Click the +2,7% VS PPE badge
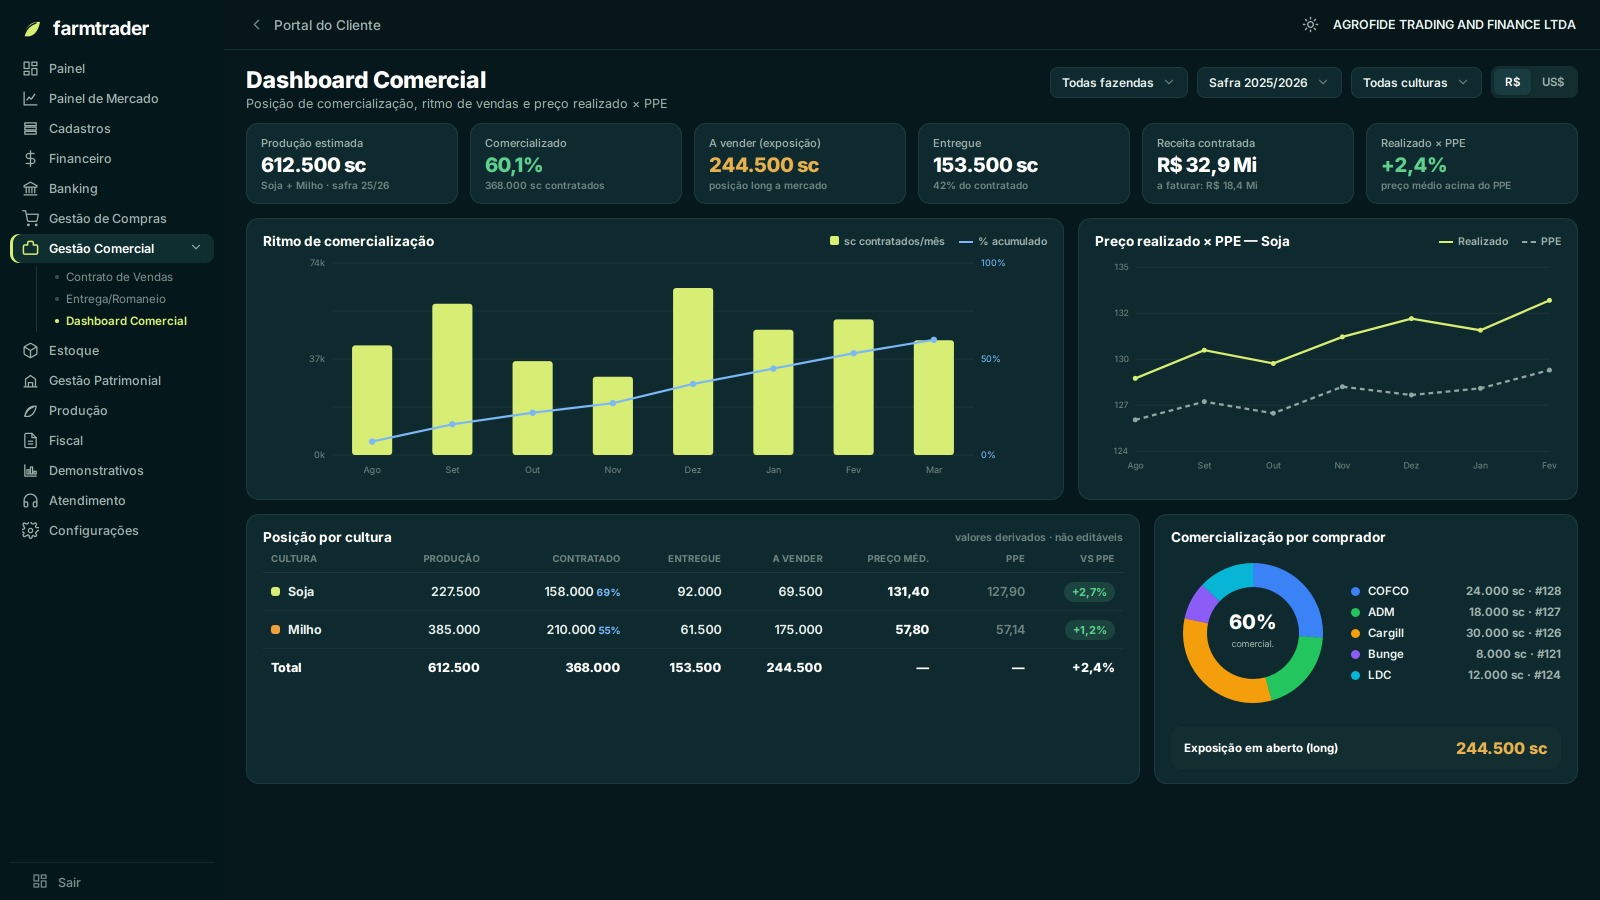This screenshot has width=1600, height=900. click(1089, 592)
